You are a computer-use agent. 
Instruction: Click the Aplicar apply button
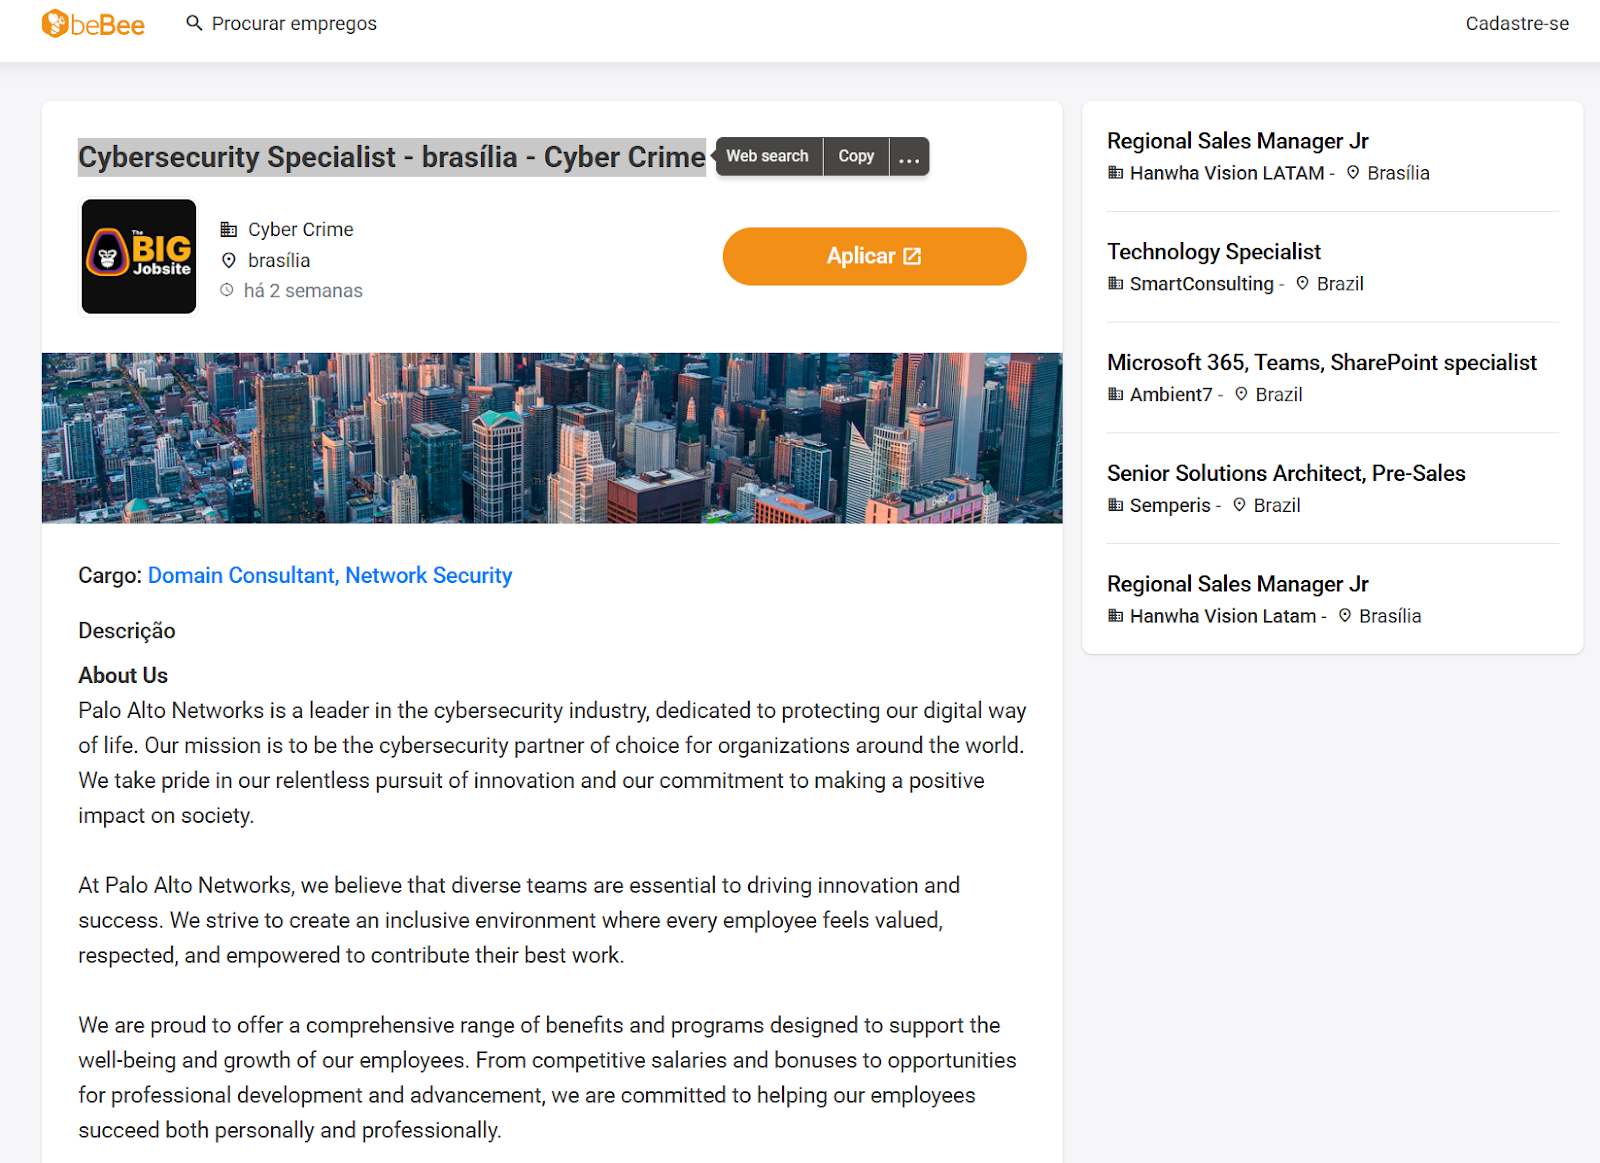[x=874, y=256]
